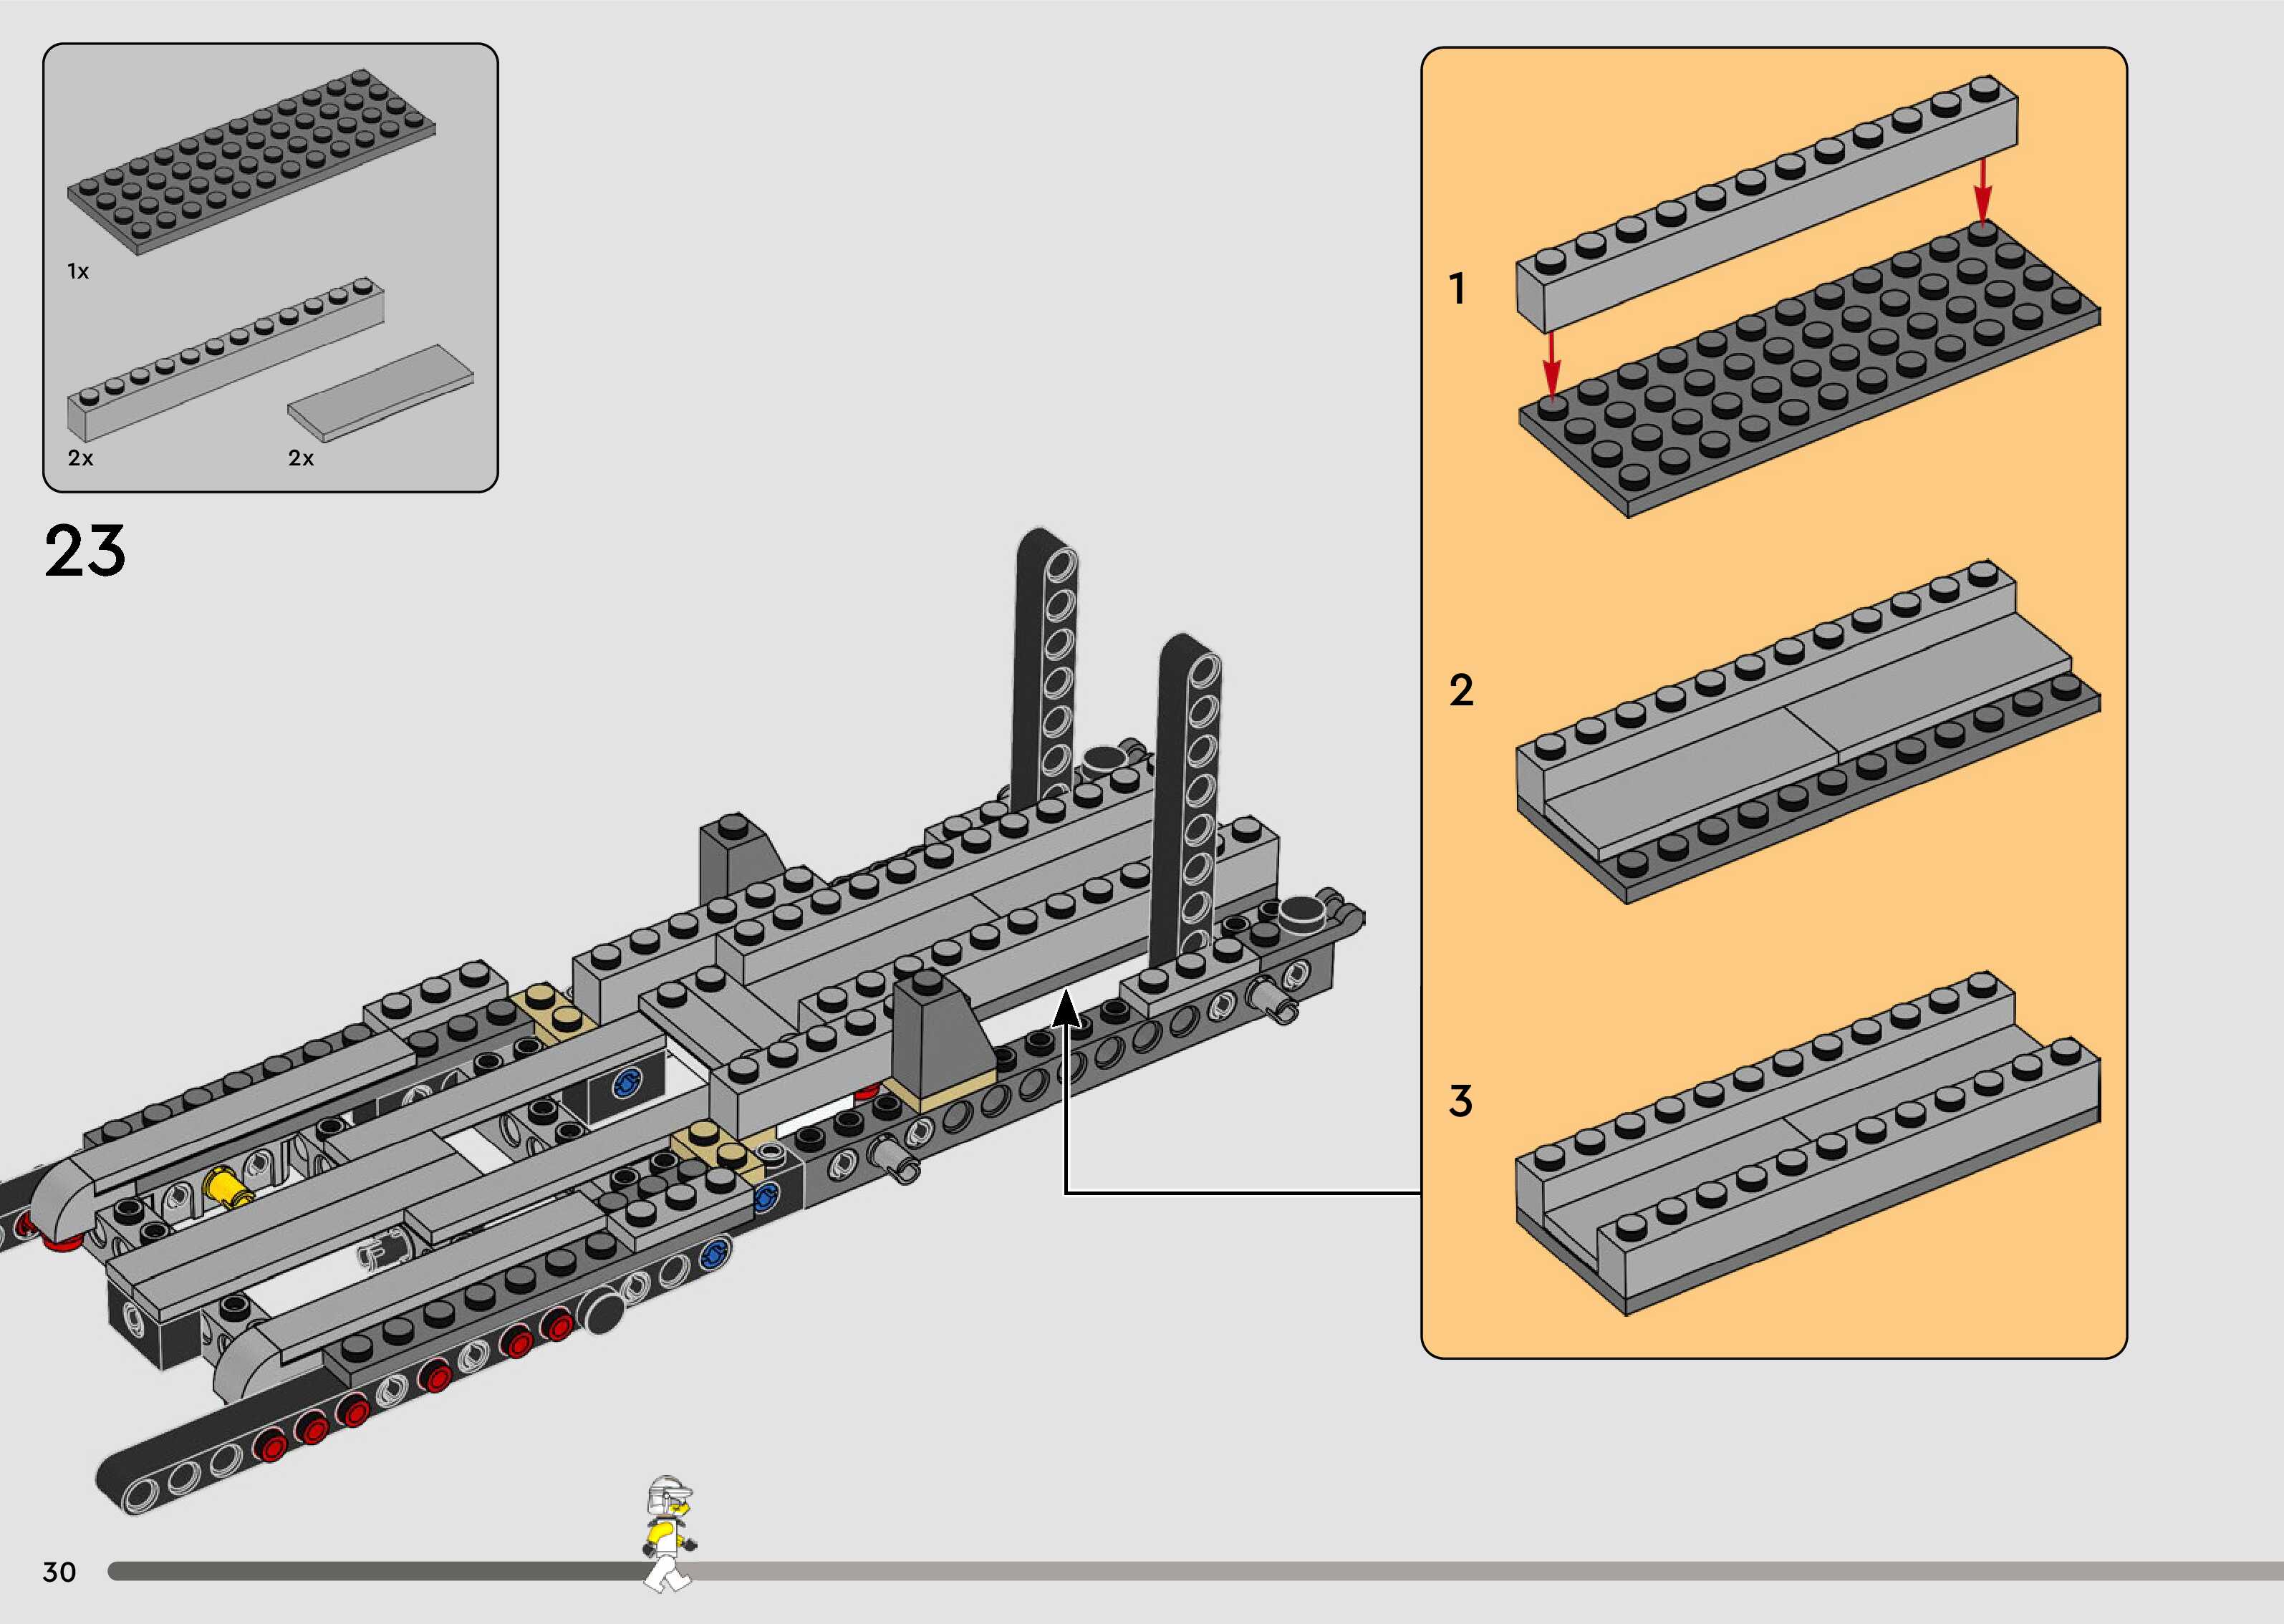Click the dark gray 4x12 plate in parts box
Screen dimensions: 2284x1624
point(252,160)
